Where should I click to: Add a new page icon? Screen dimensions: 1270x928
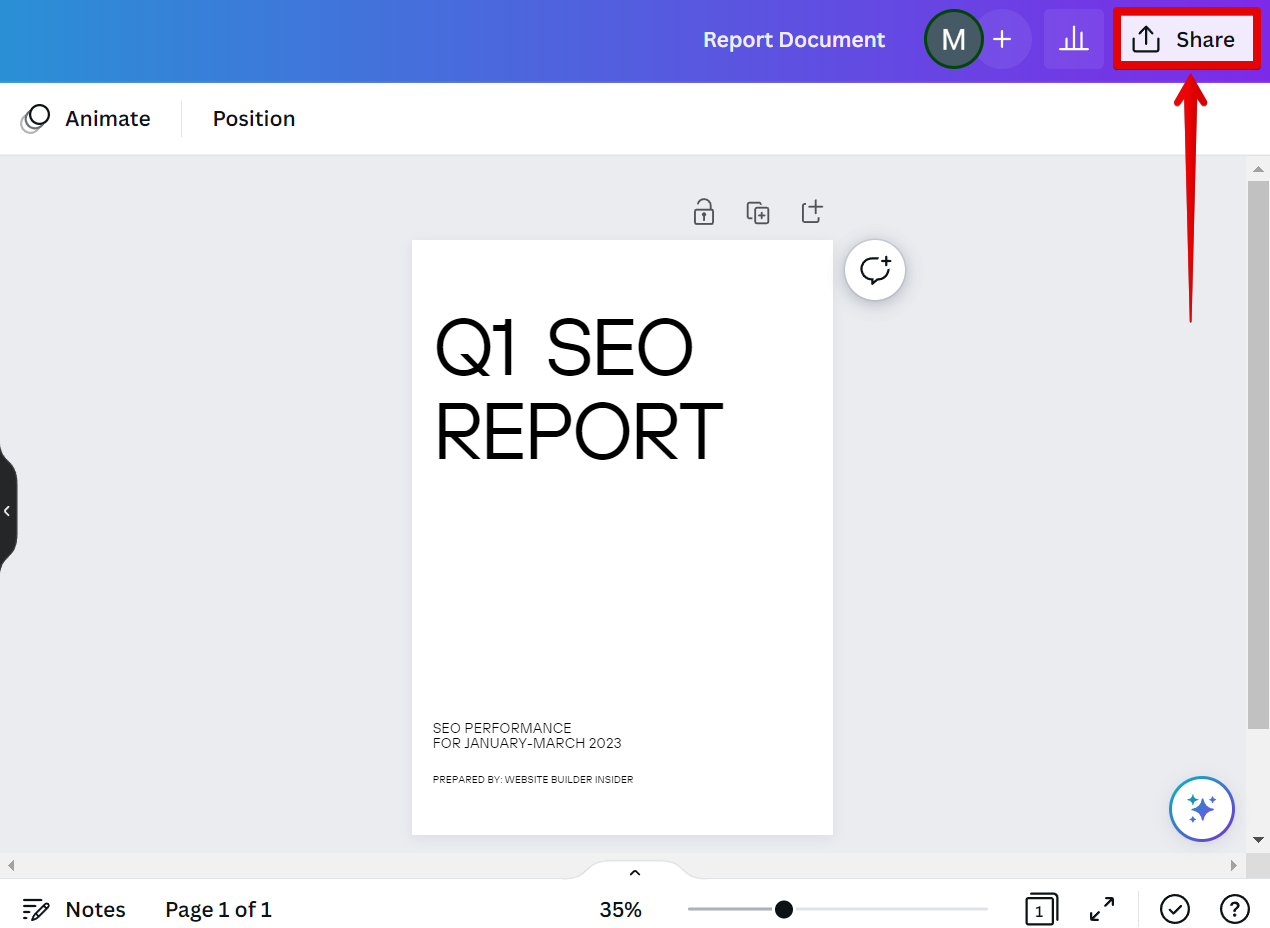pyautogui.click(x=812, y=212)
